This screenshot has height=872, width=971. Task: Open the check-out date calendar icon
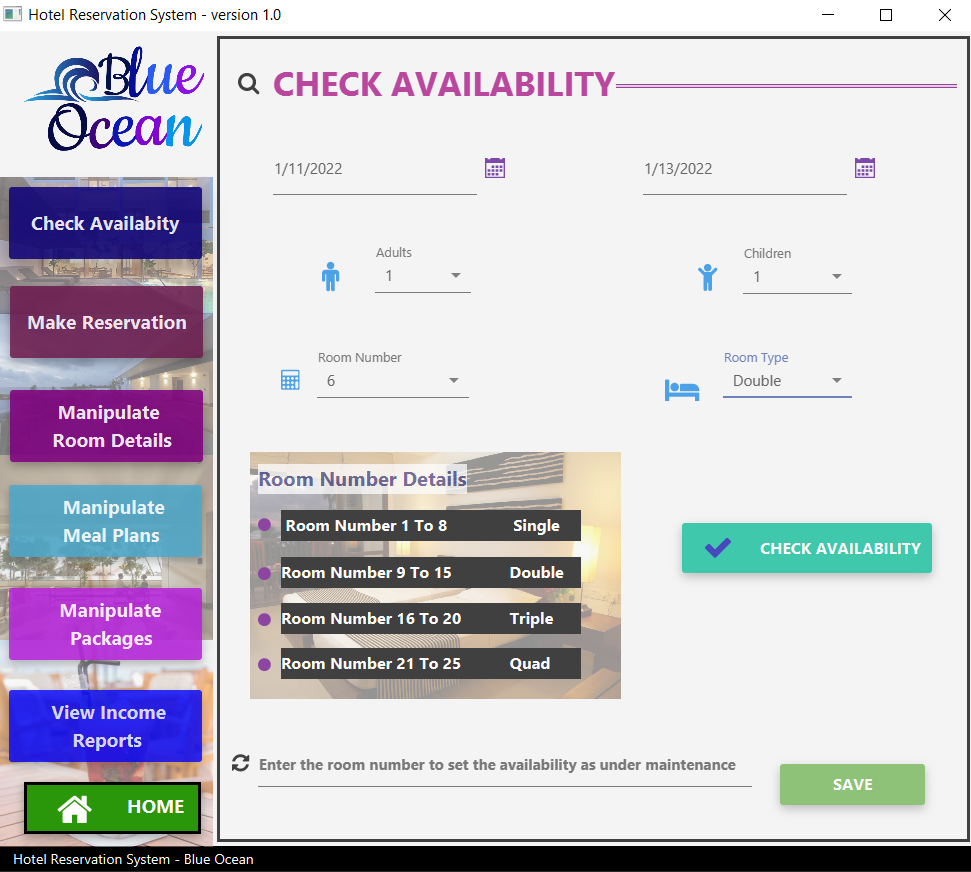point(864,168)
